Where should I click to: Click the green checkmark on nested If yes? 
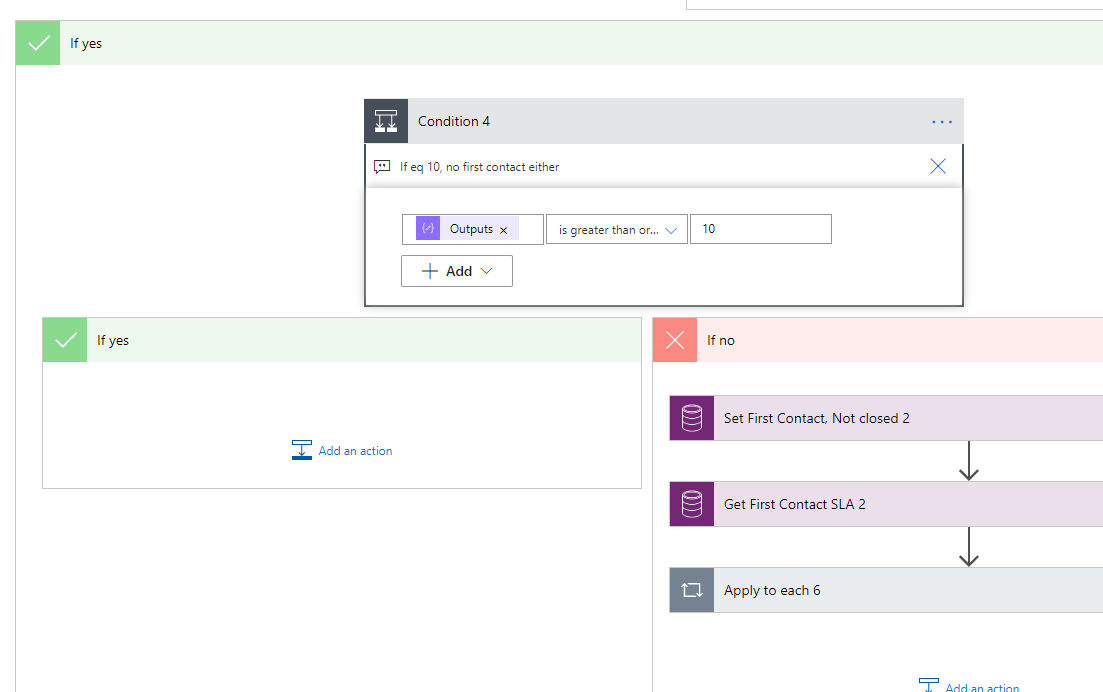(65, 340)
